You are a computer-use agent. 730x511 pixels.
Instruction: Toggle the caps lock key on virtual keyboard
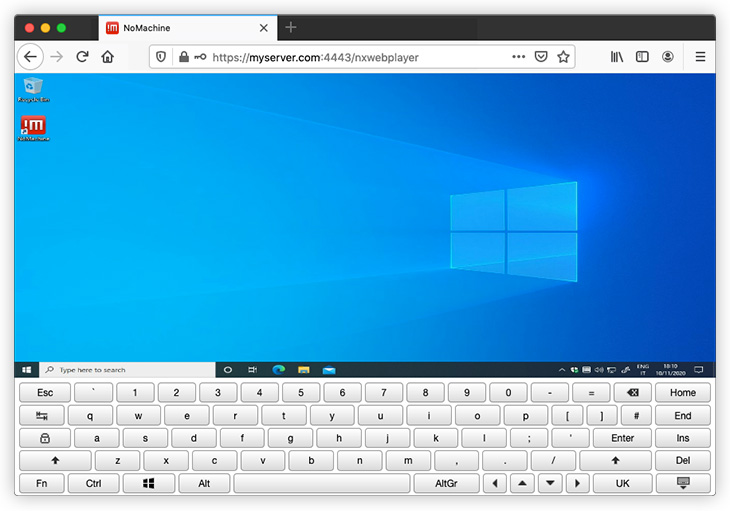point(45,438)
